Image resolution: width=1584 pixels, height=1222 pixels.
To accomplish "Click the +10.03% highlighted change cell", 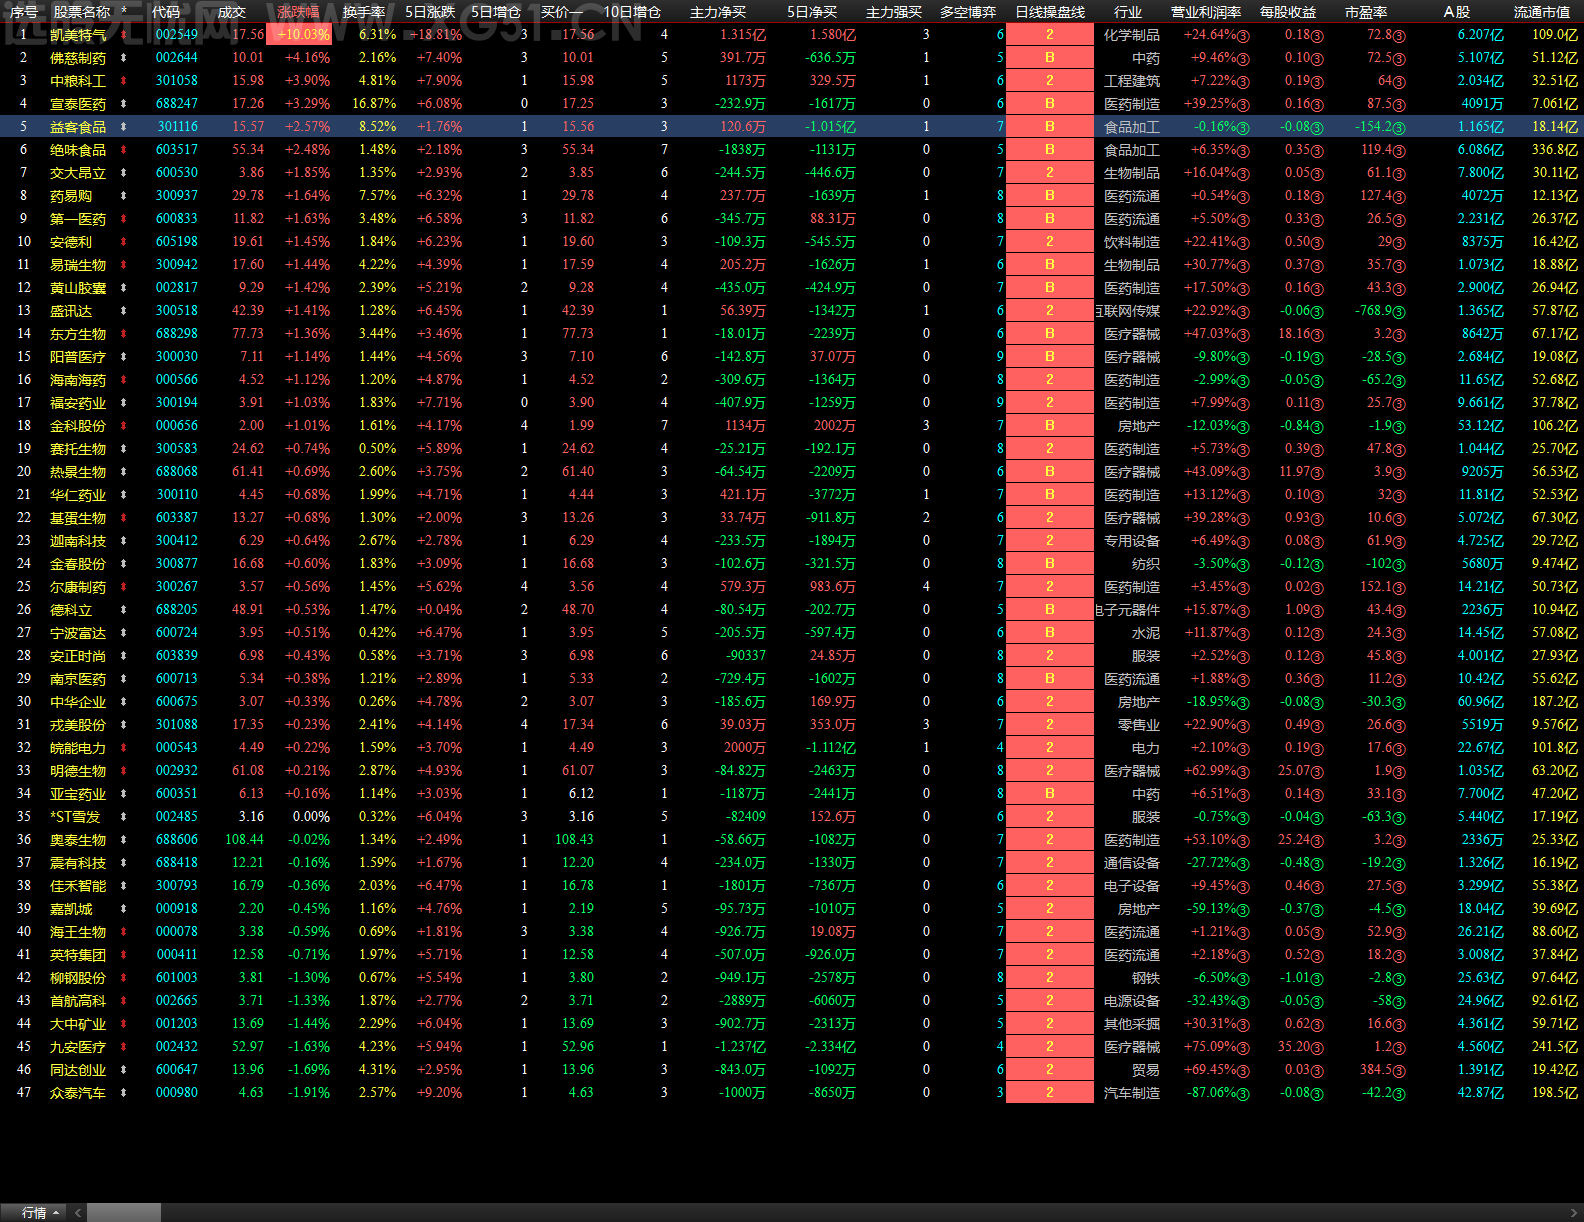I will 299,35.
